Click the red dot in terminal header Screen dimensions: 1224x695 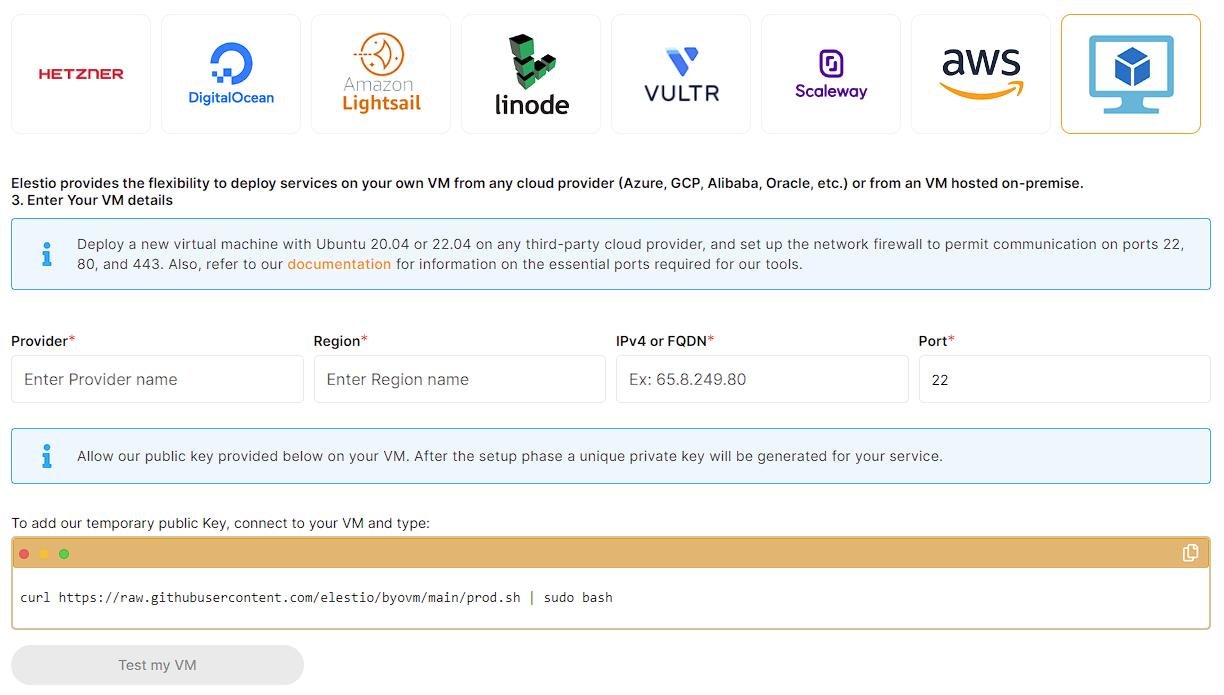pyautogui.click(x=25, y=554)
